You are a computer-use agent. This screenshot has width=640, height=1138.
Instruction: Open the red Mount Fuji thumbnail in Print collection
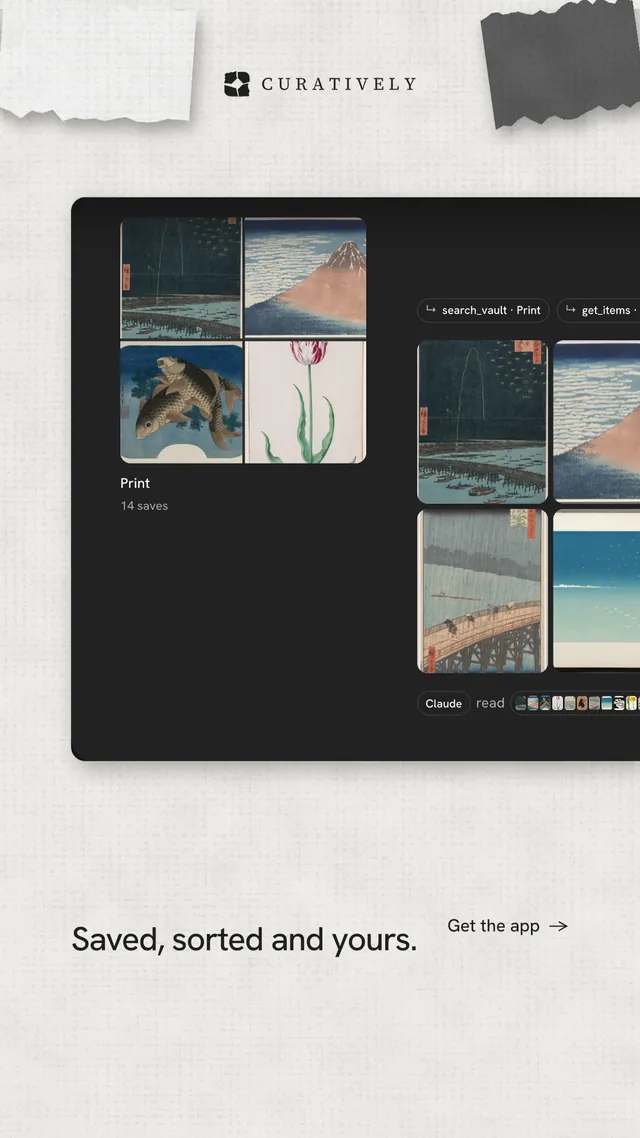click(x=305, y=278)
